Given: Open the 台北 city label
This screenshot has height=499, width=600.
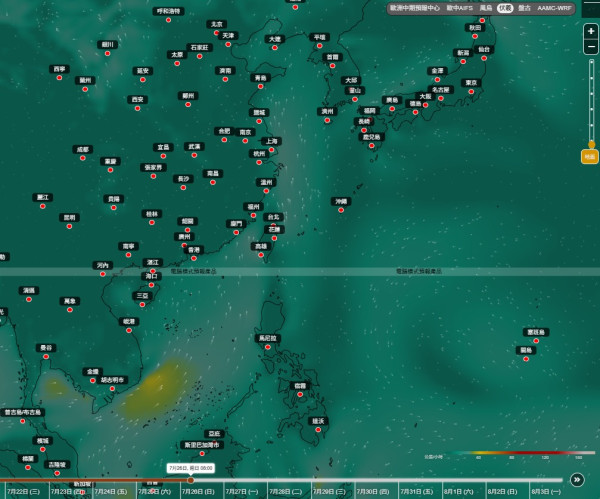Looking at the screenshot, I should click(x=274, y=217).
